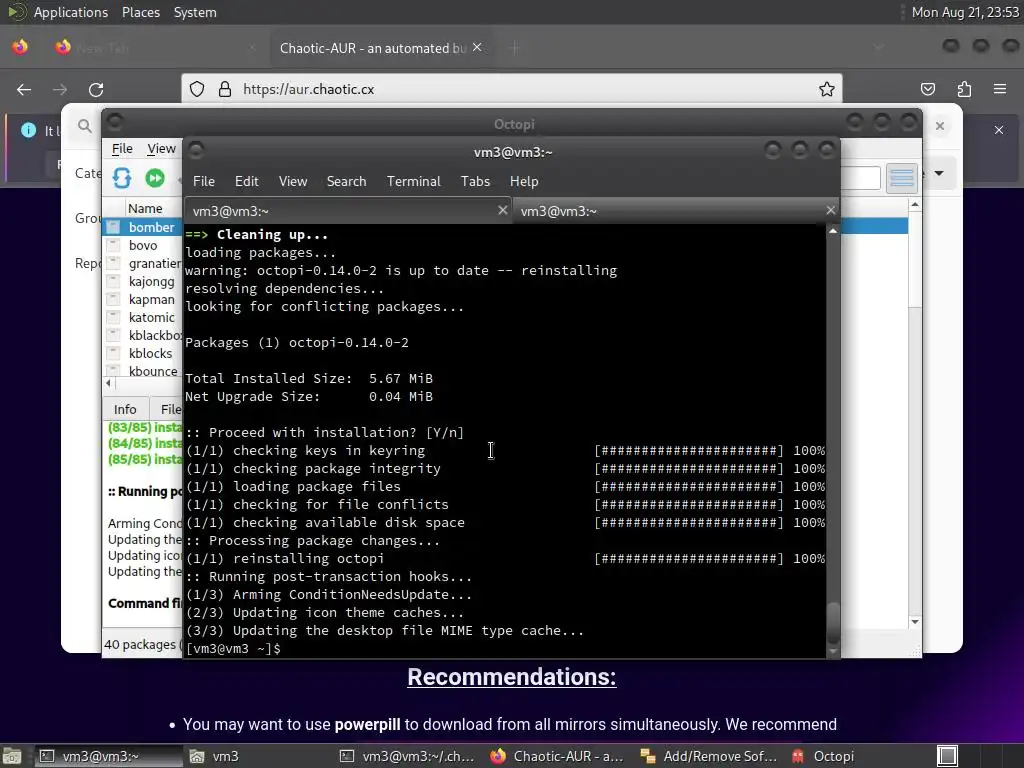Screen dimensions: 1024x768
Task: Click Octopi system upgrade green icon
Action: [x=155, y=178]
